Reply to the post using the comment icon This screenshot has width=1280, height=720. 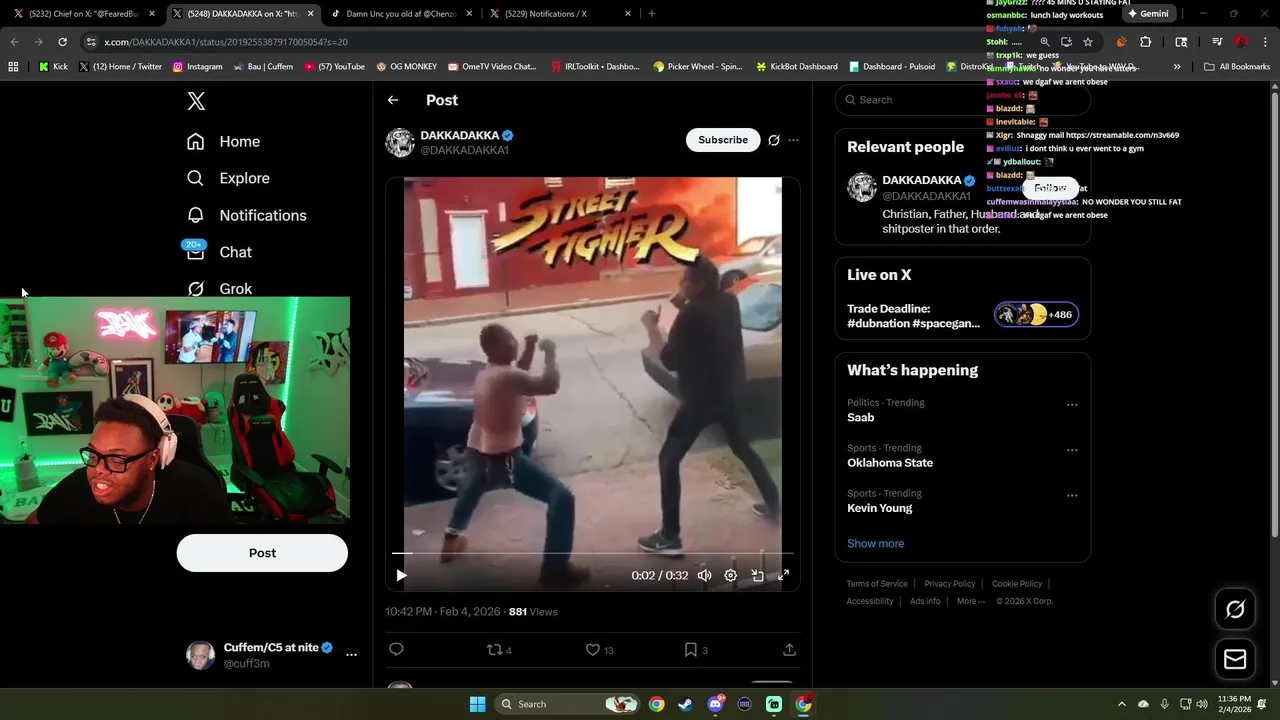[396, 650]
